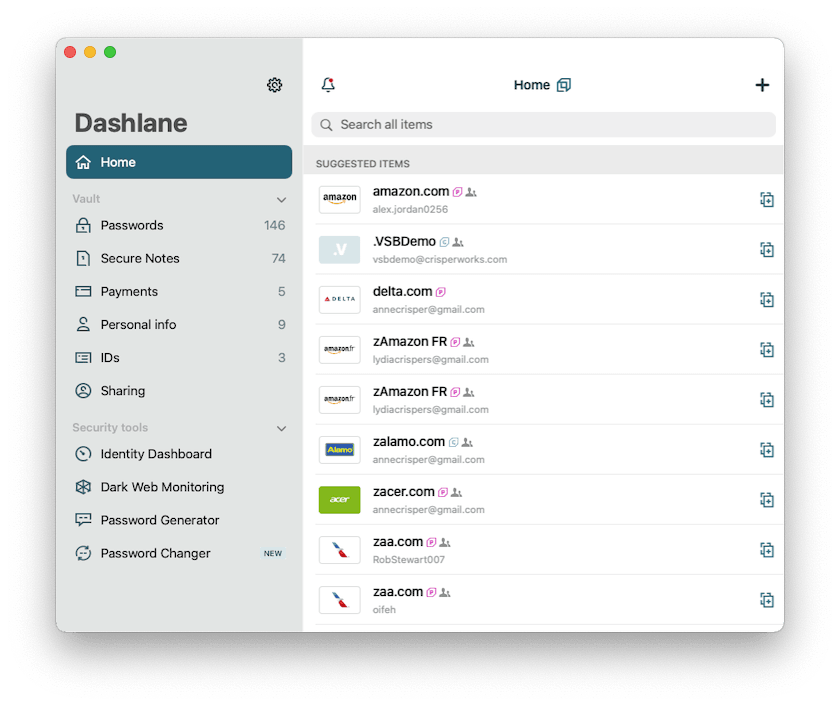Open Passwords in the sidebar

(x=132, y=226)
